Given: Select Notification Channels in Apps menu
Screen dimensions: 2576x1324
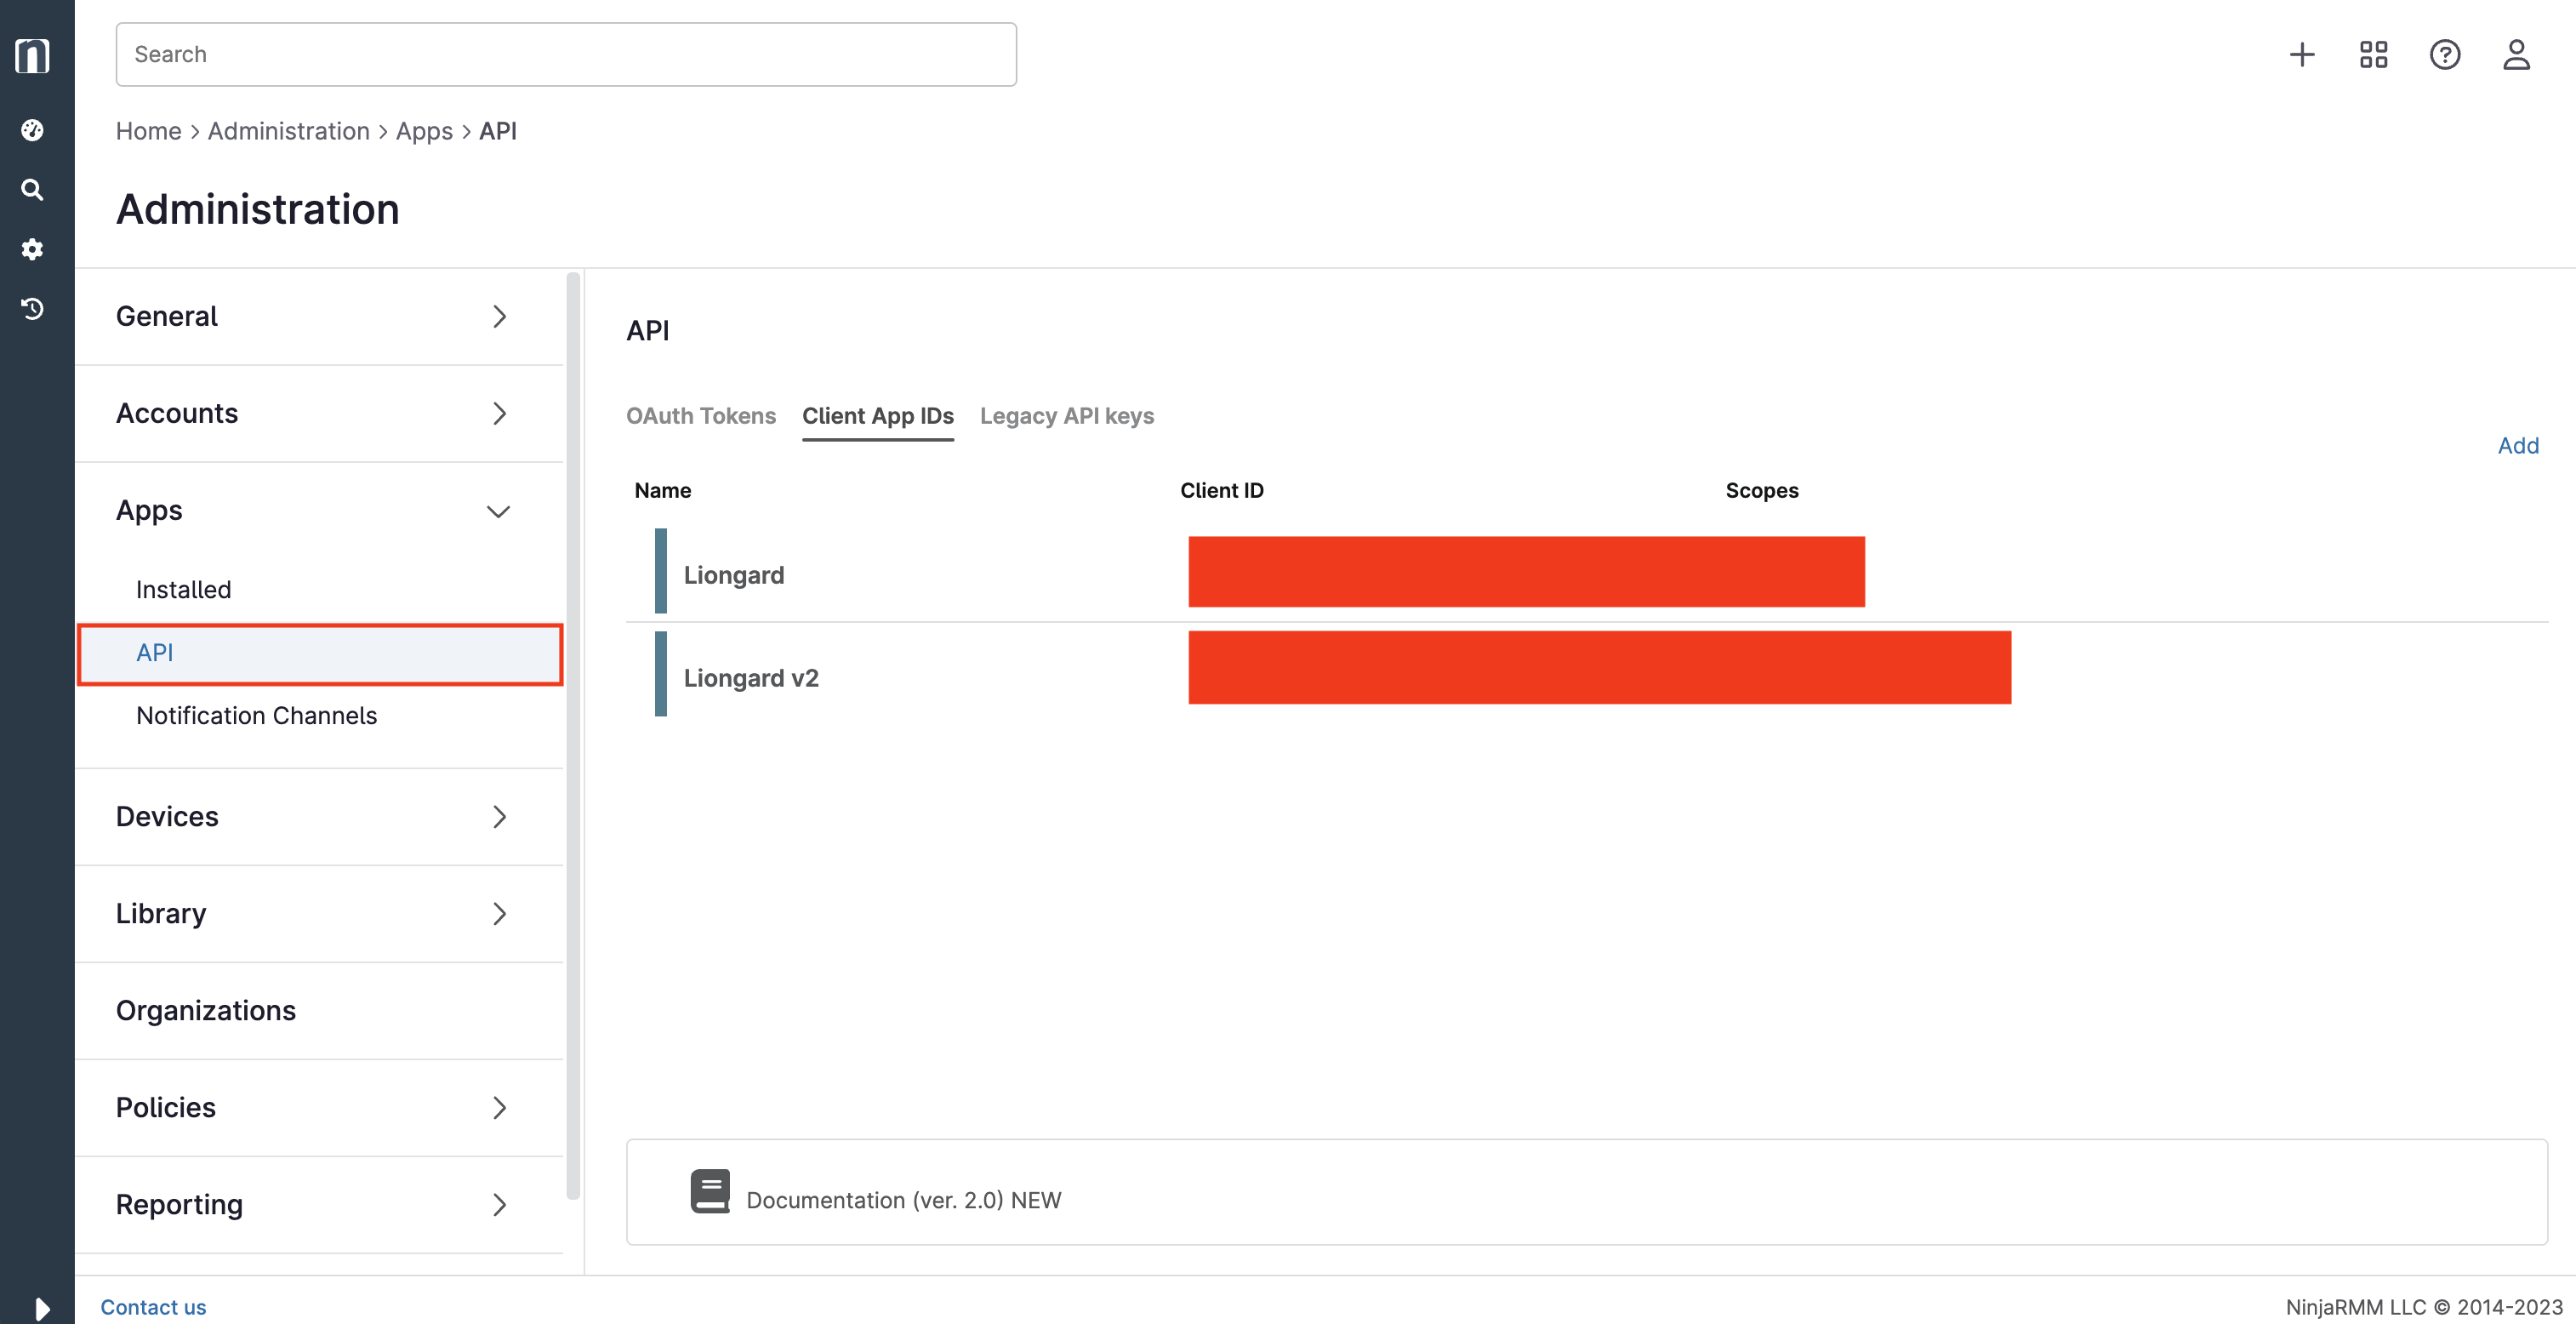Looking at the screenshot, I should pyautogui.click(x=256, y=715).
